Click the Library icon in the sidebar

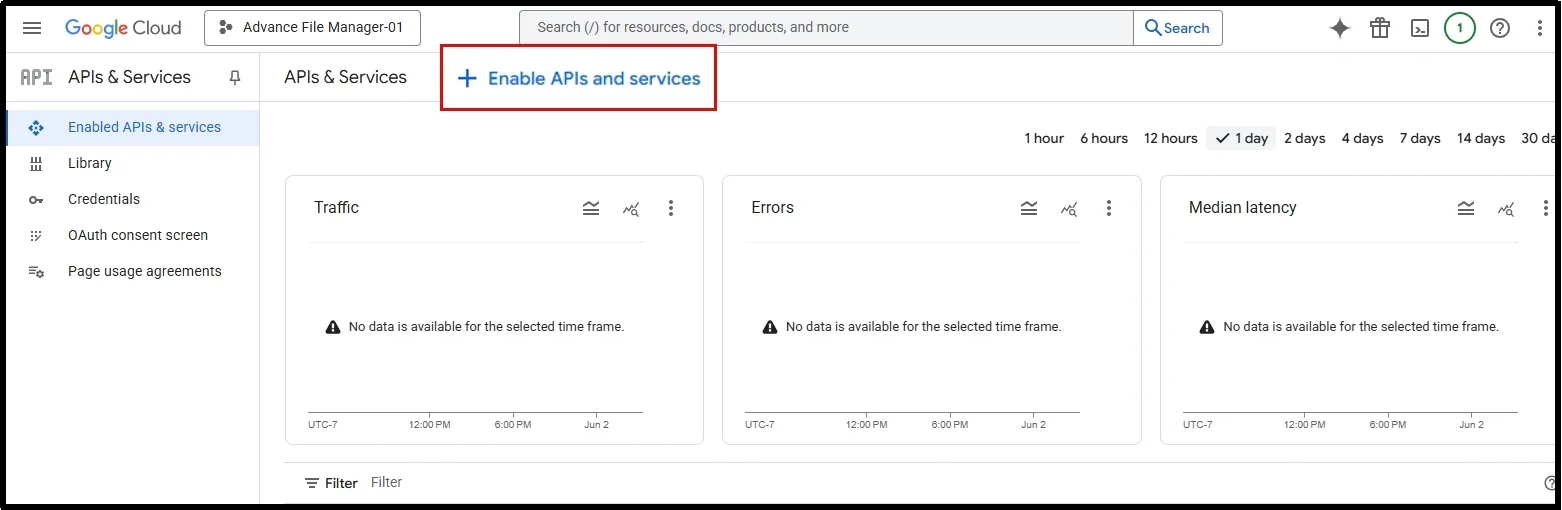click(36, 164)
